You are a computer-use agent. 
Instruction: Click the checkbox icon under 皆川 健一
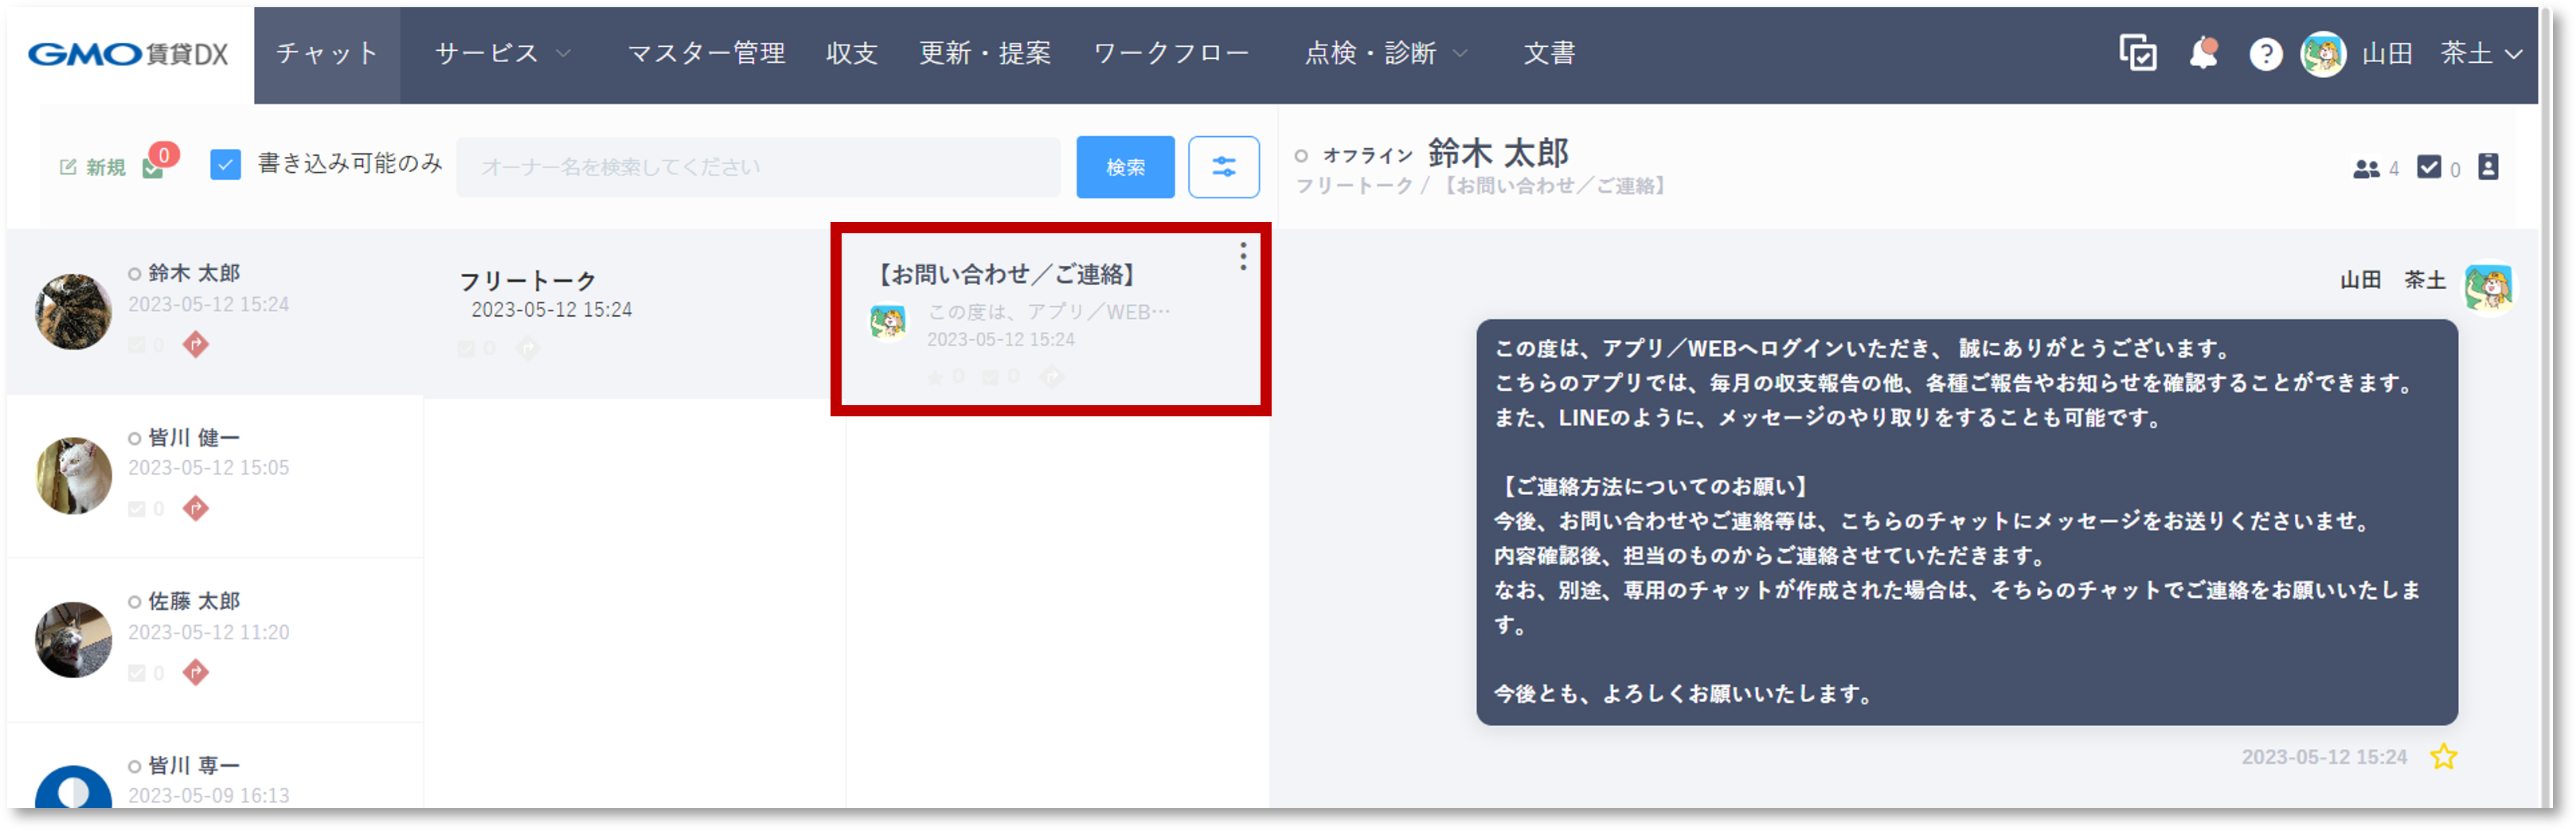(137, 509)
